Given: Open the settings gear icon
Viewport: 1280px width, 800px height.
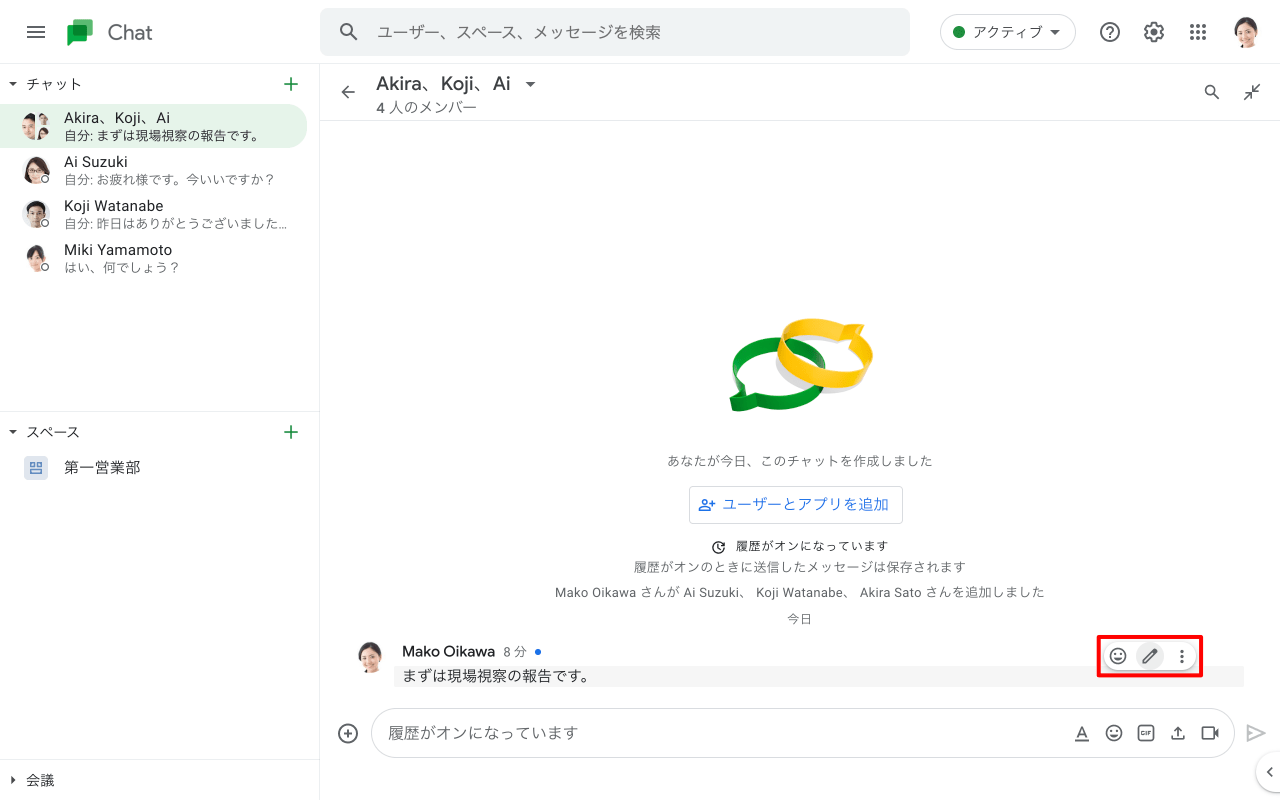Looking at the screenshot, I should [1154, 32].
